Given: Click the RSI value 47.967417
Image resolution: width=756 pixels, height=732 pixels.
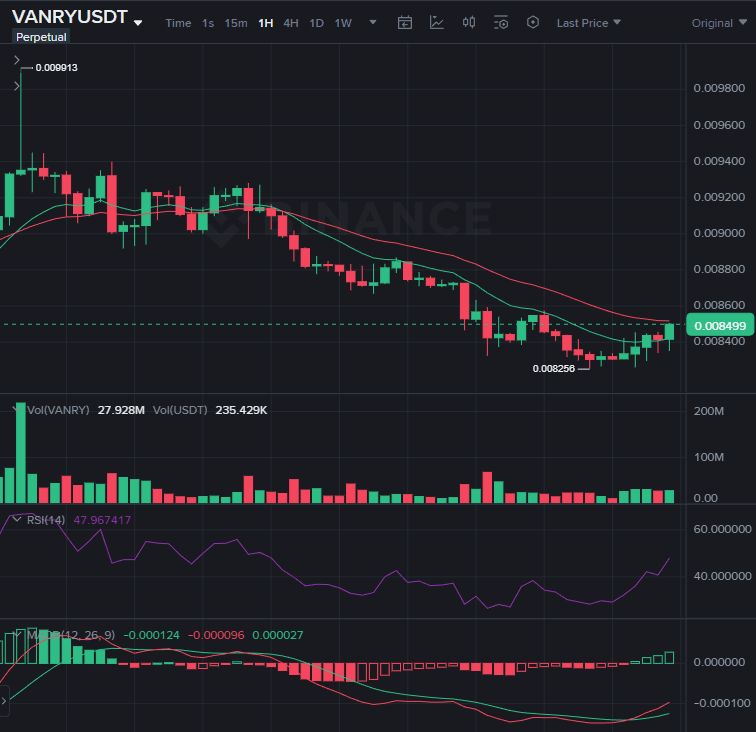Looking at the screenshot, I should coord(102,520).
